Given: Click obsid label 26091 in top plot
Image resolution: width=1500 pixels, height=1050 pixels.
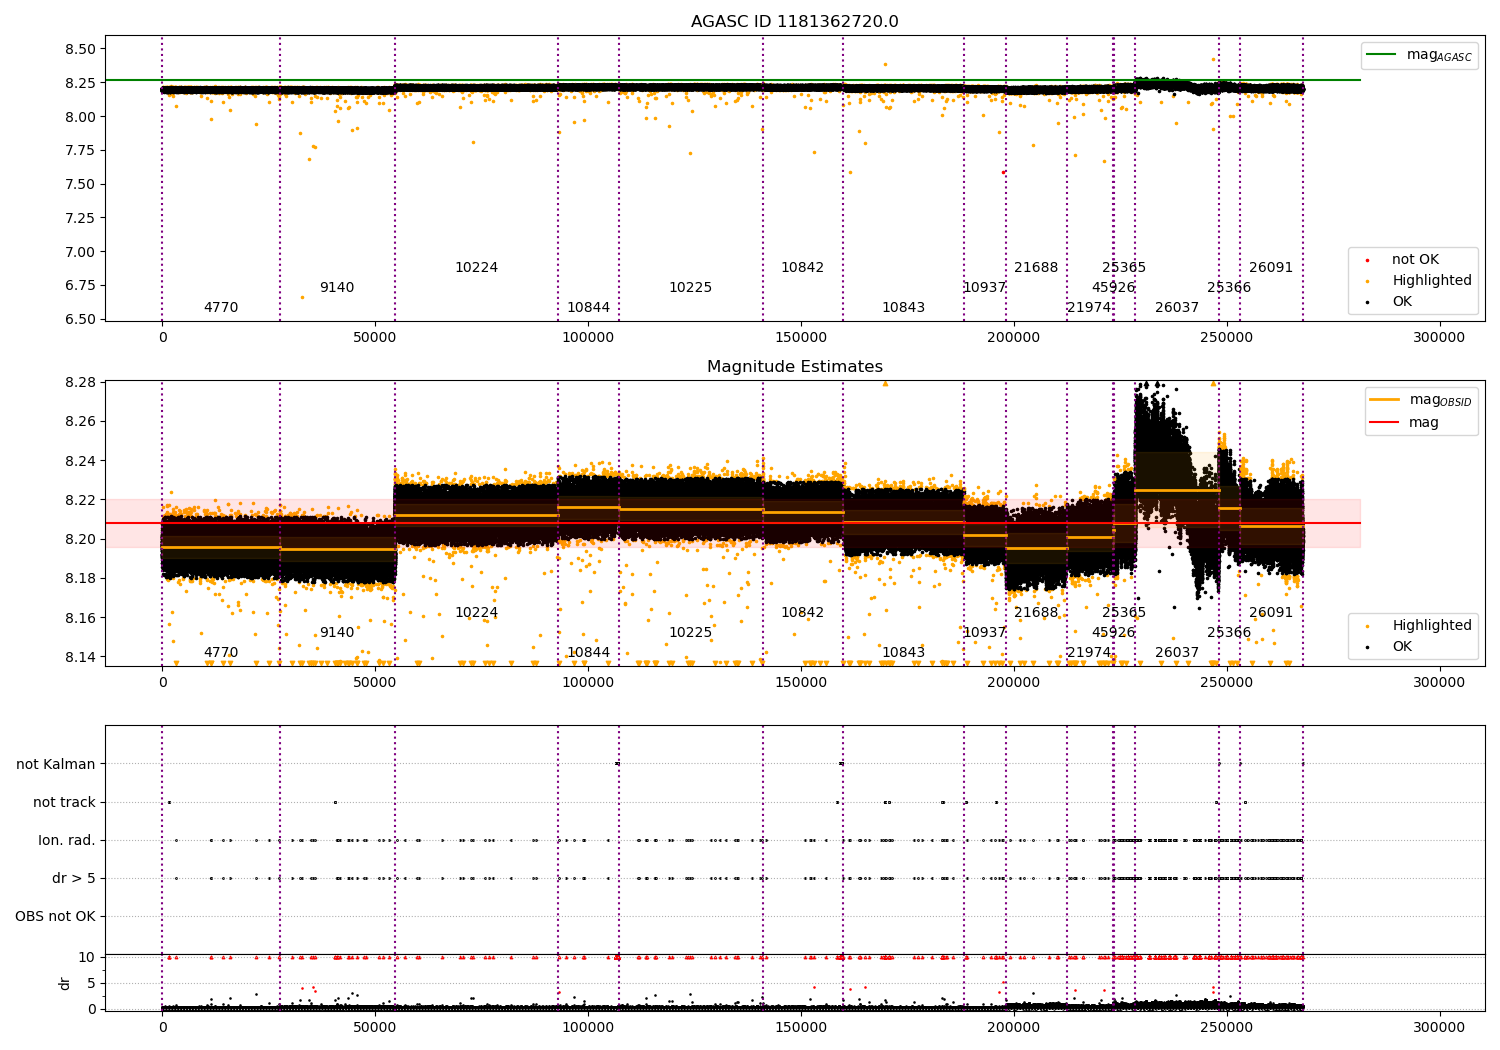Looking at the screenshot, I should (x=1271, y=268).
